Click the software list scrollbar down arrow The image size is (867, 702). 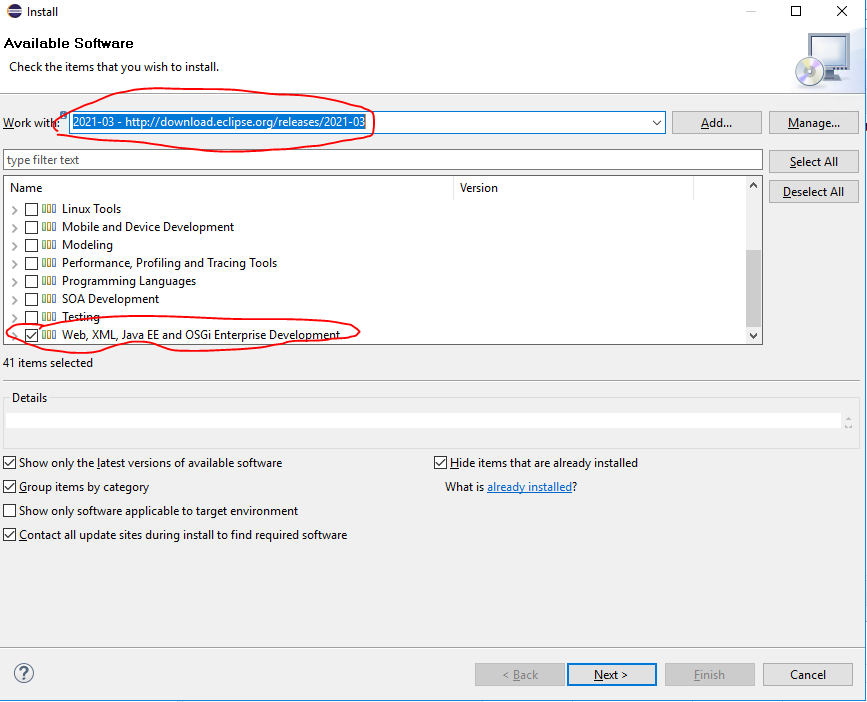(753, 336)
